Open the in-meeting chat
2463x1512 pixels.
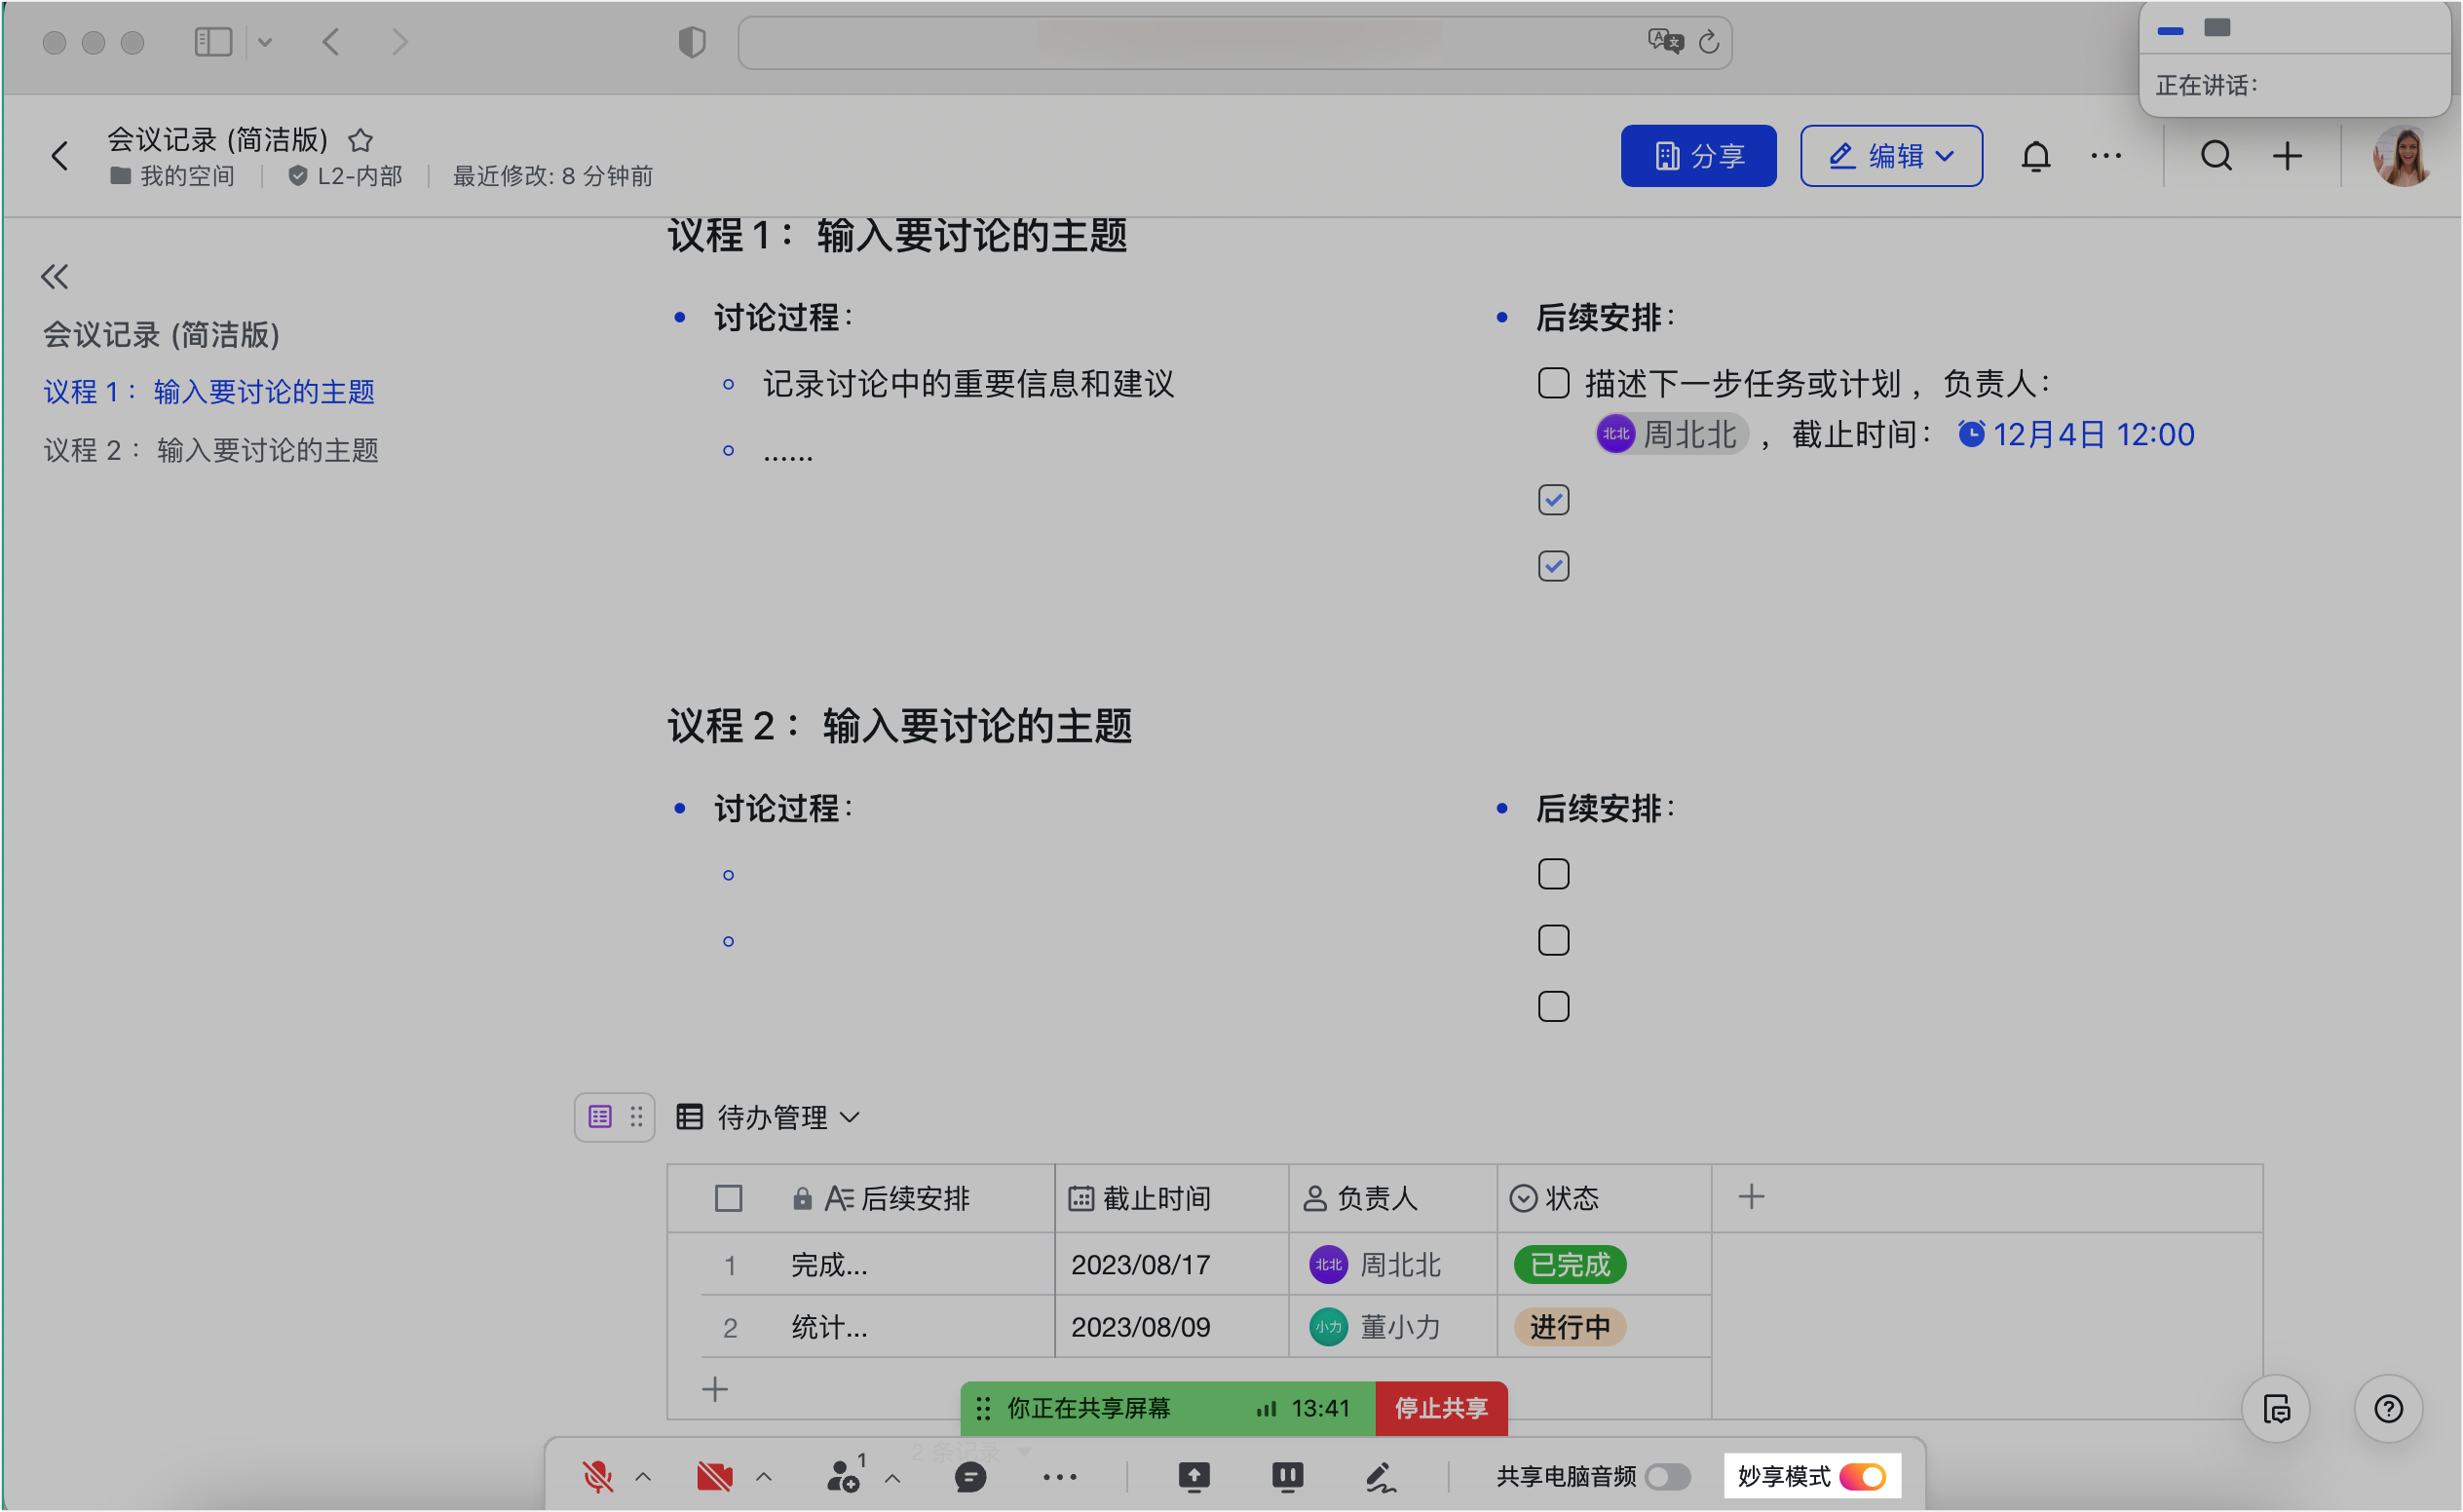[x=968, y=1476]
